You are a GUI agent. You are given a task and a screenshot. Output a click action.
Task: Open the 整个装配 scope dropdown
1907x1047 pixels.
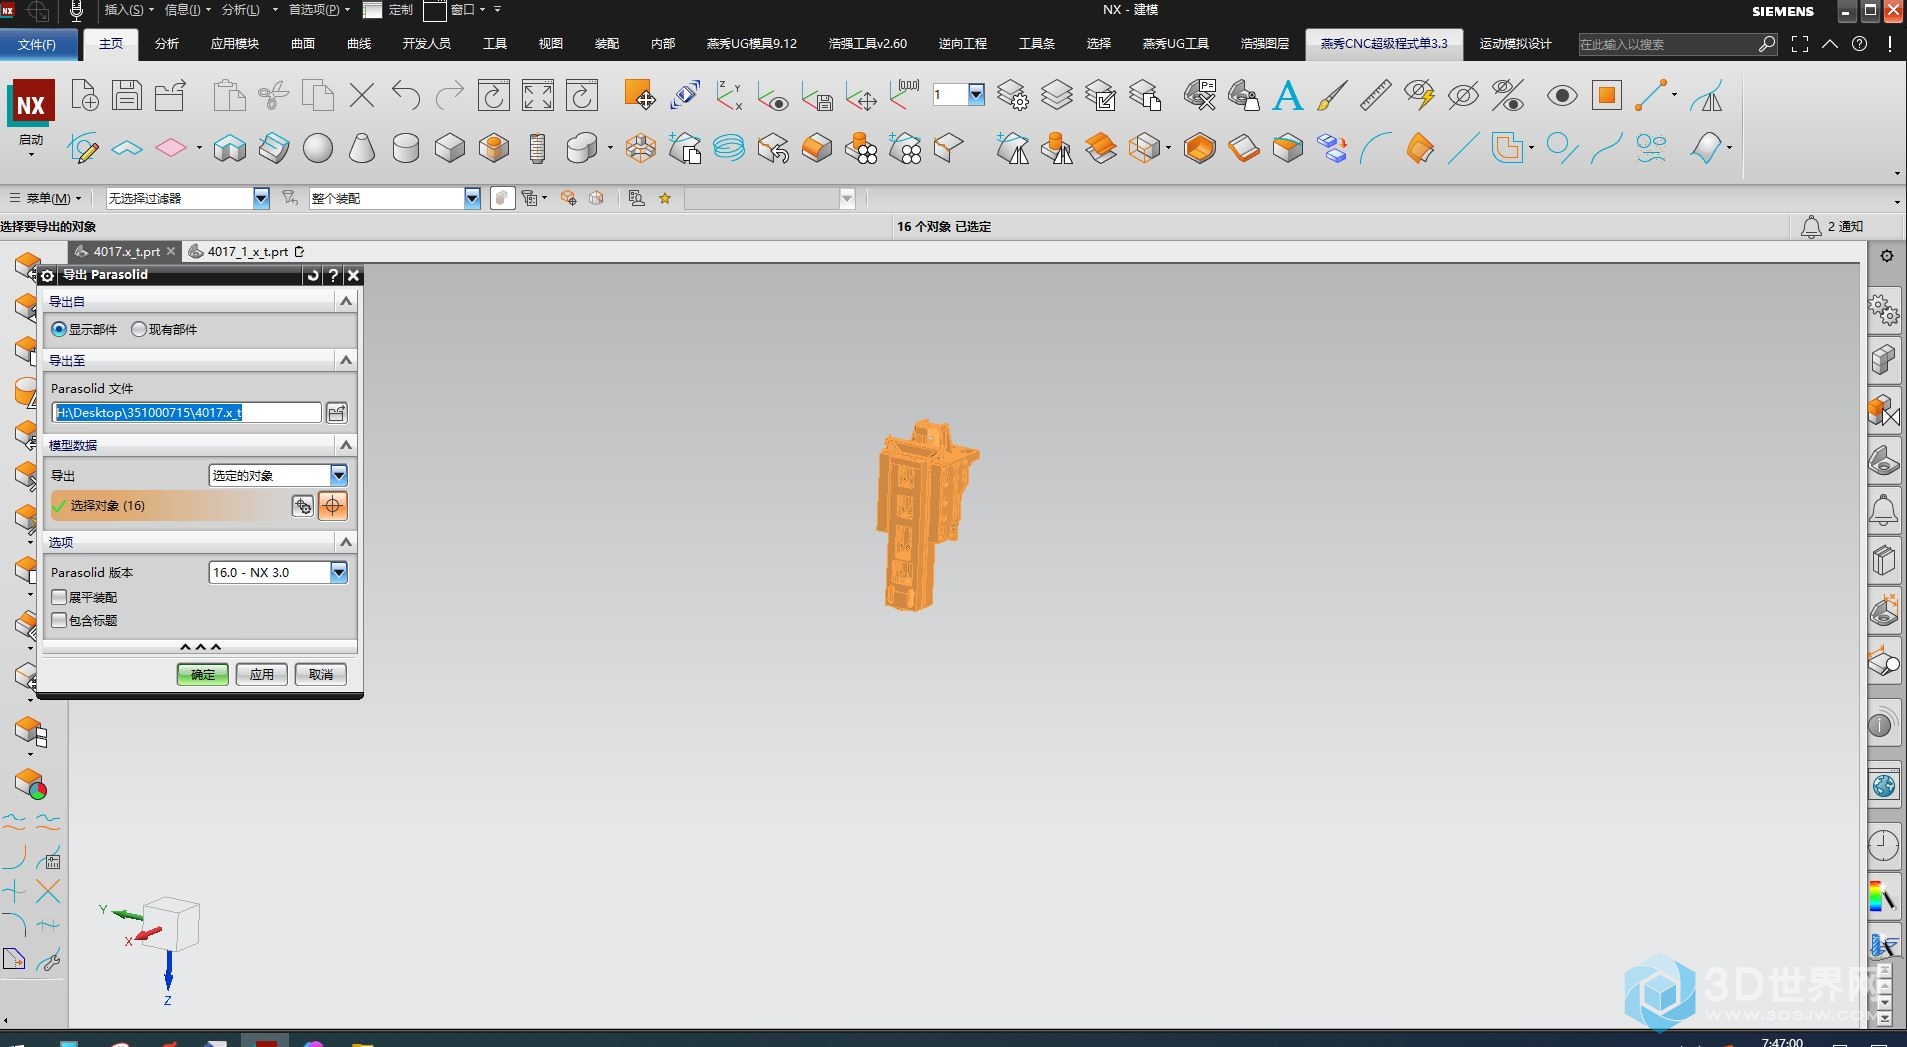click(395, 198)
